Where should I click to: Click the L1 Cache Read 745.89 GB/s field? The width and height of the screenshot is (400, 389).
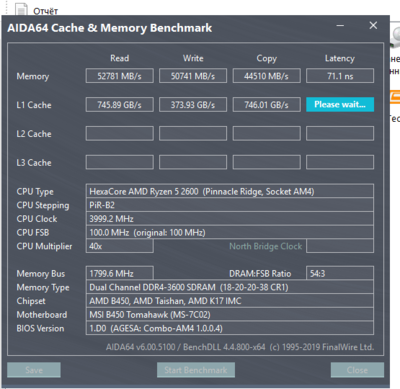(119, 105)
